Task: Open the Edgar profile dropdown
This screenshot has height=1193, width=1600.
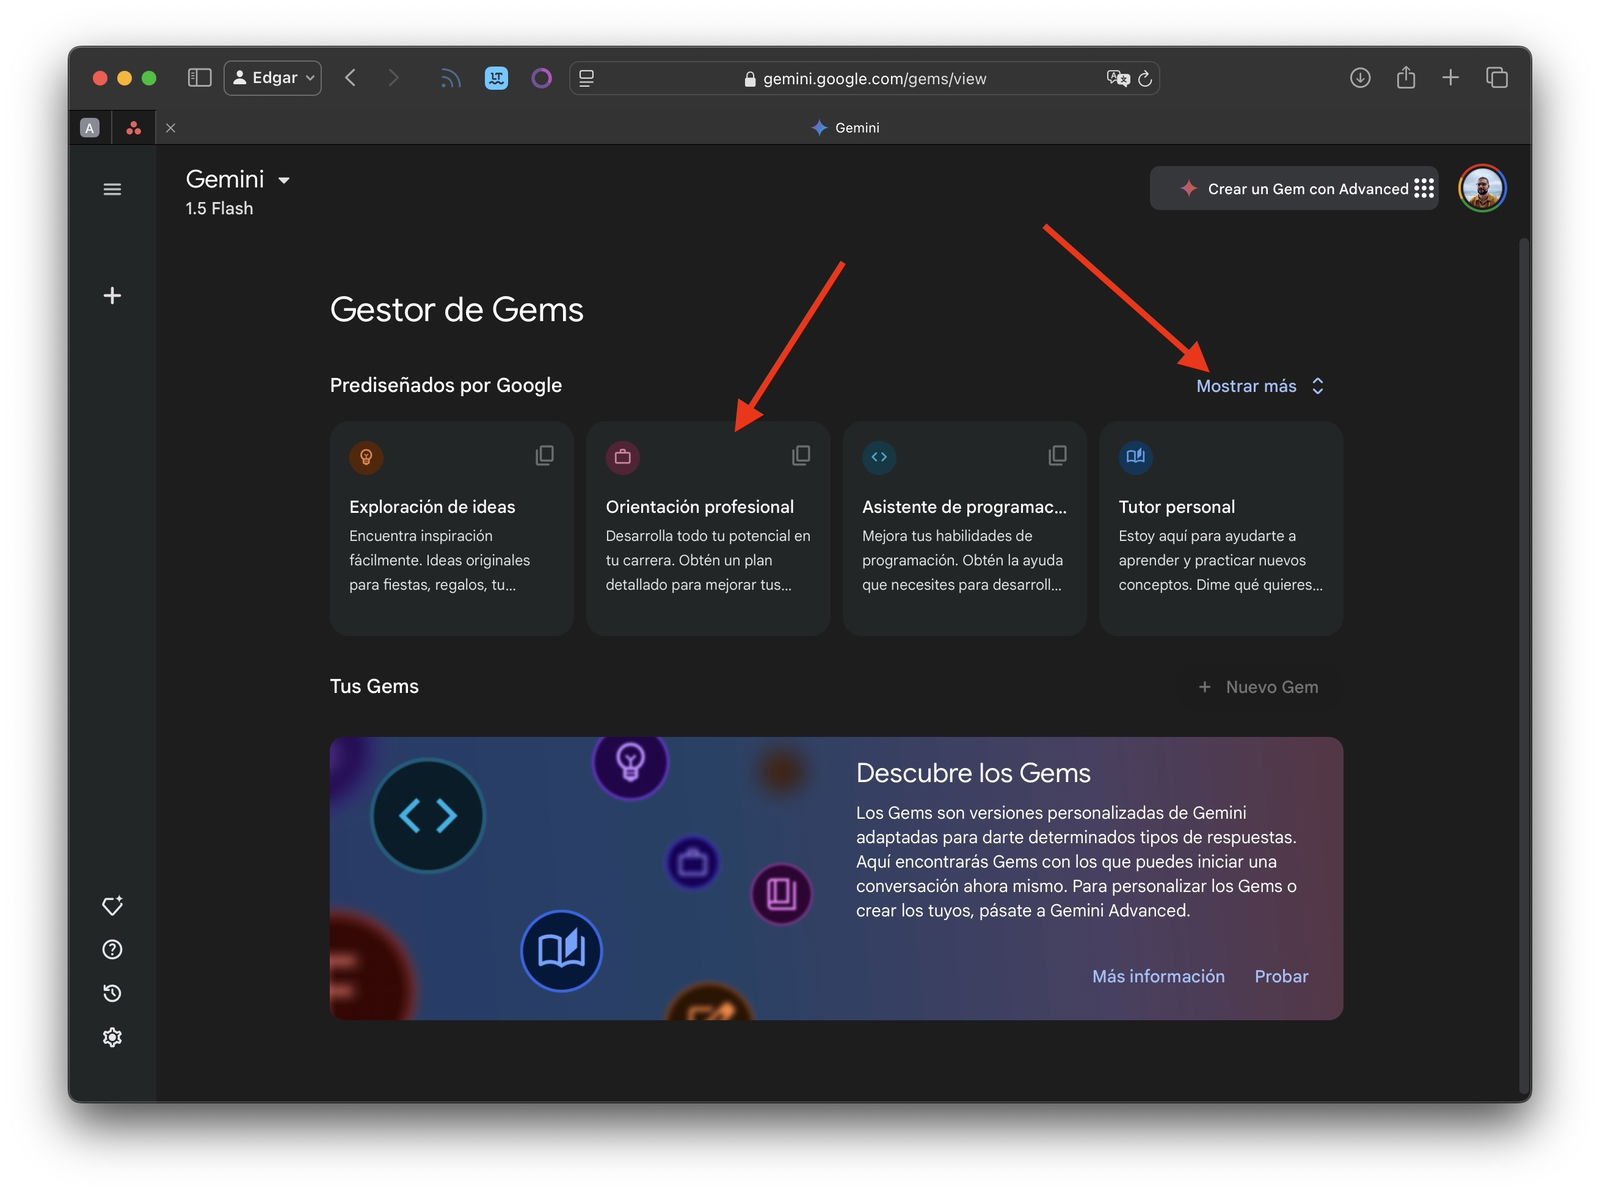Action: point(273,77)
